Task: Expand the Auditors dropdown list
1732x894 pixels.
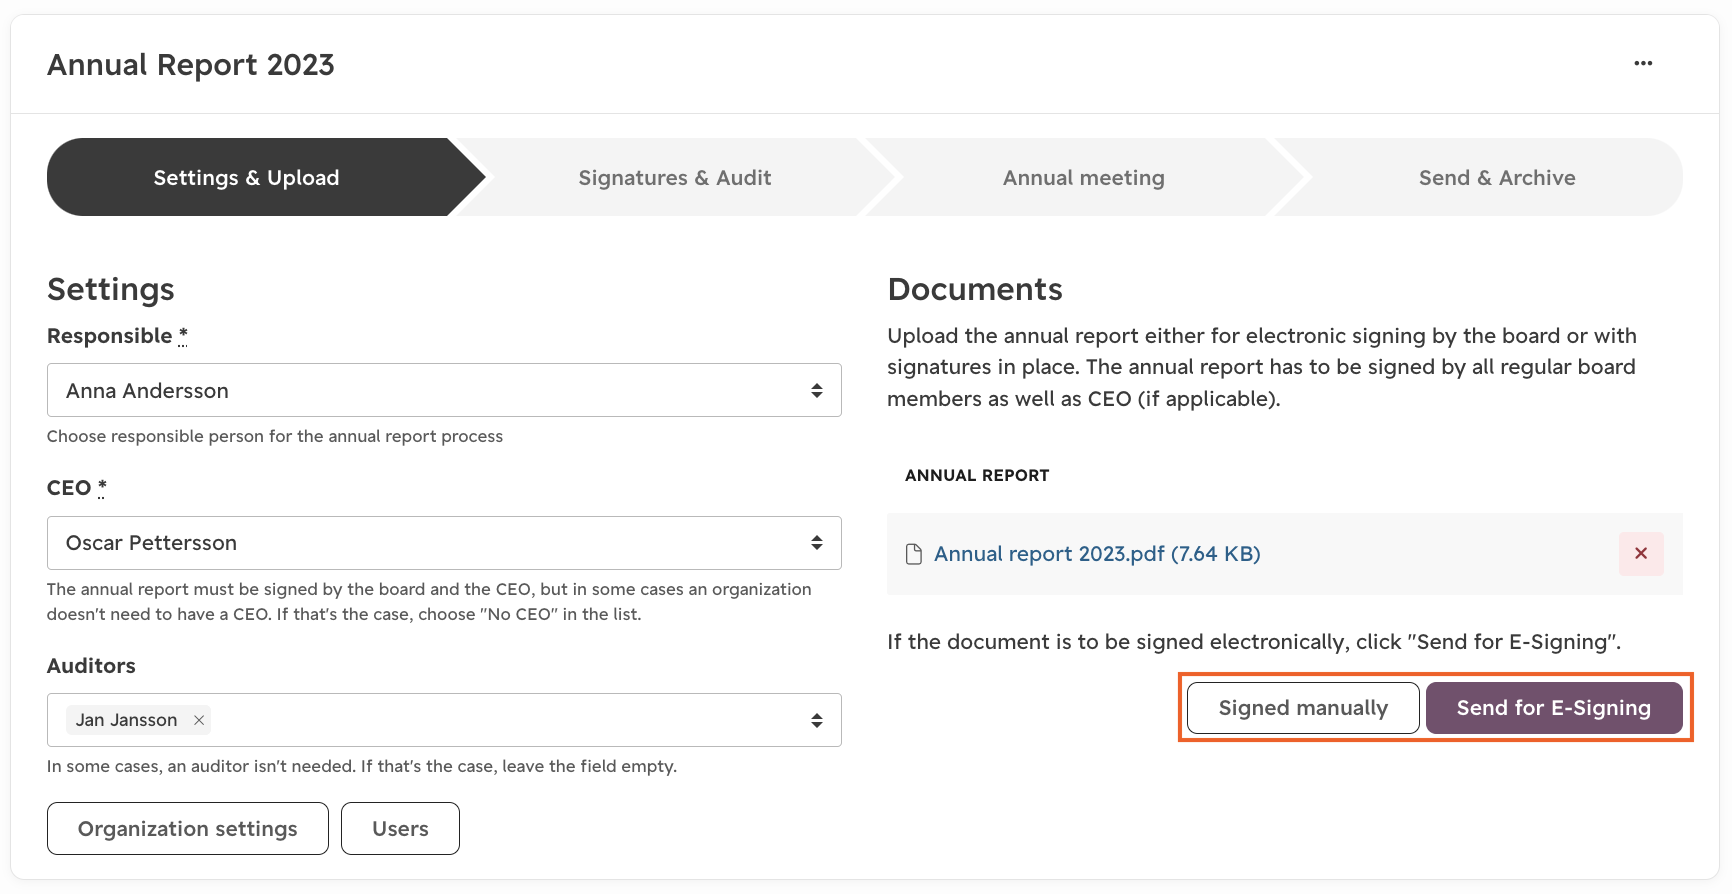Action: pyautogui.click(x=817, y=720)
